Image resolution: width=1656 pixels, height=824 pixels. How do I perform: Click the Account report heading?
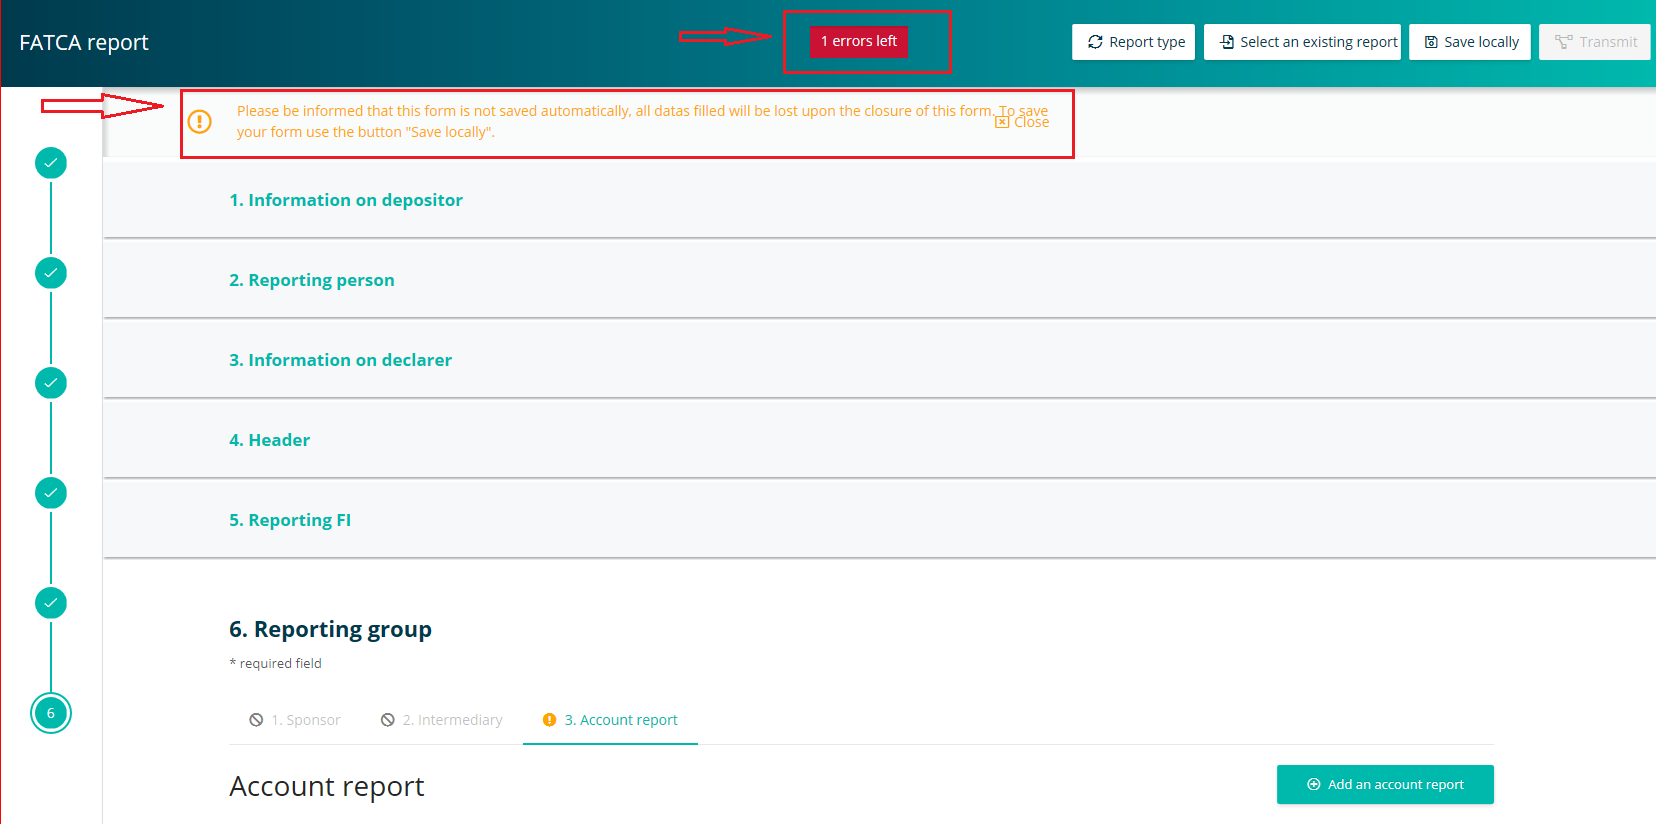tap(327, 786)
